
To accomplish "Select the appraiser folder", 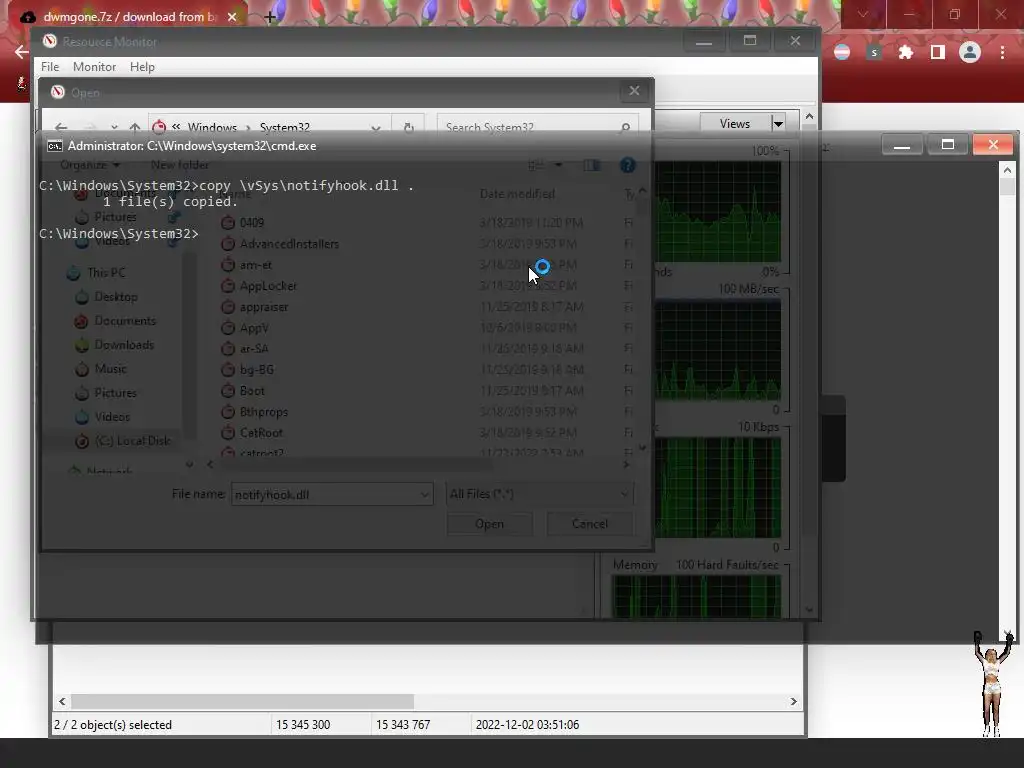I will tap(264, 306).
